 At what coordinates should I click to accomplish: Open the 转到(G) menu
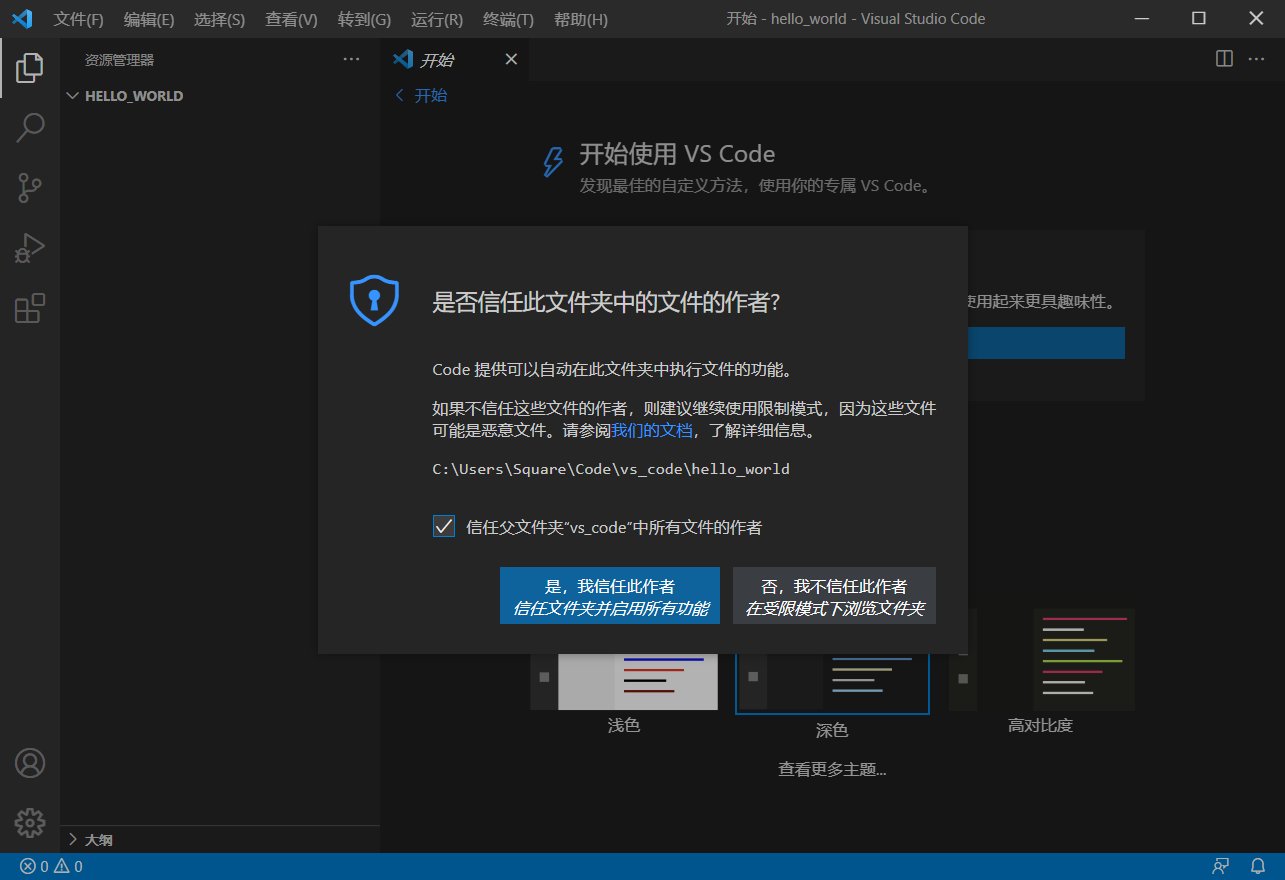pos(364,20)
